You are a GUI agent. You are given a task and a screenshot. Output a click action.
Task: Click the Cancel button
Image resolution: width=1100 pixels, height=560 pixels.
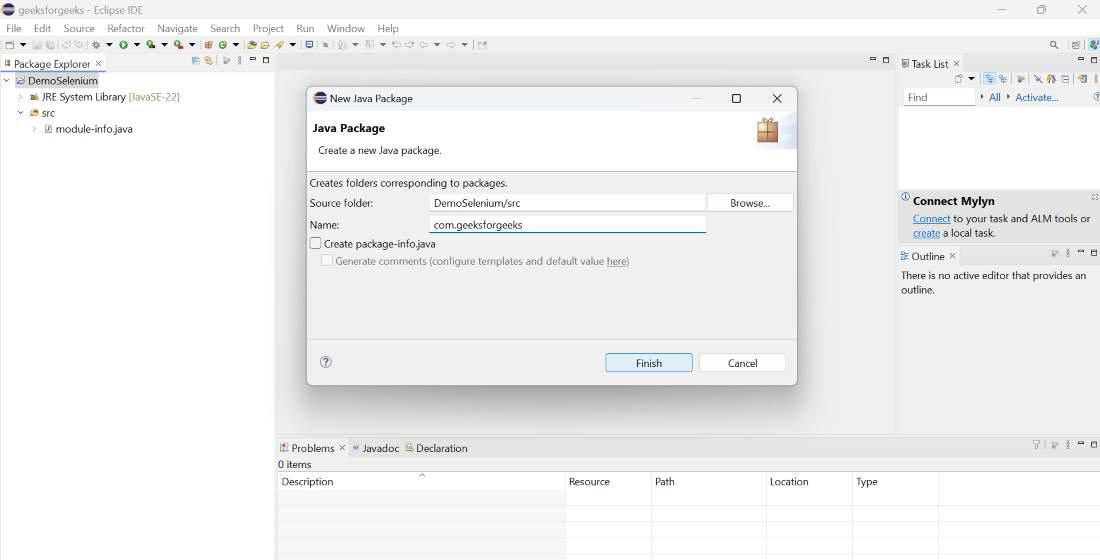(x=742, y=363)
